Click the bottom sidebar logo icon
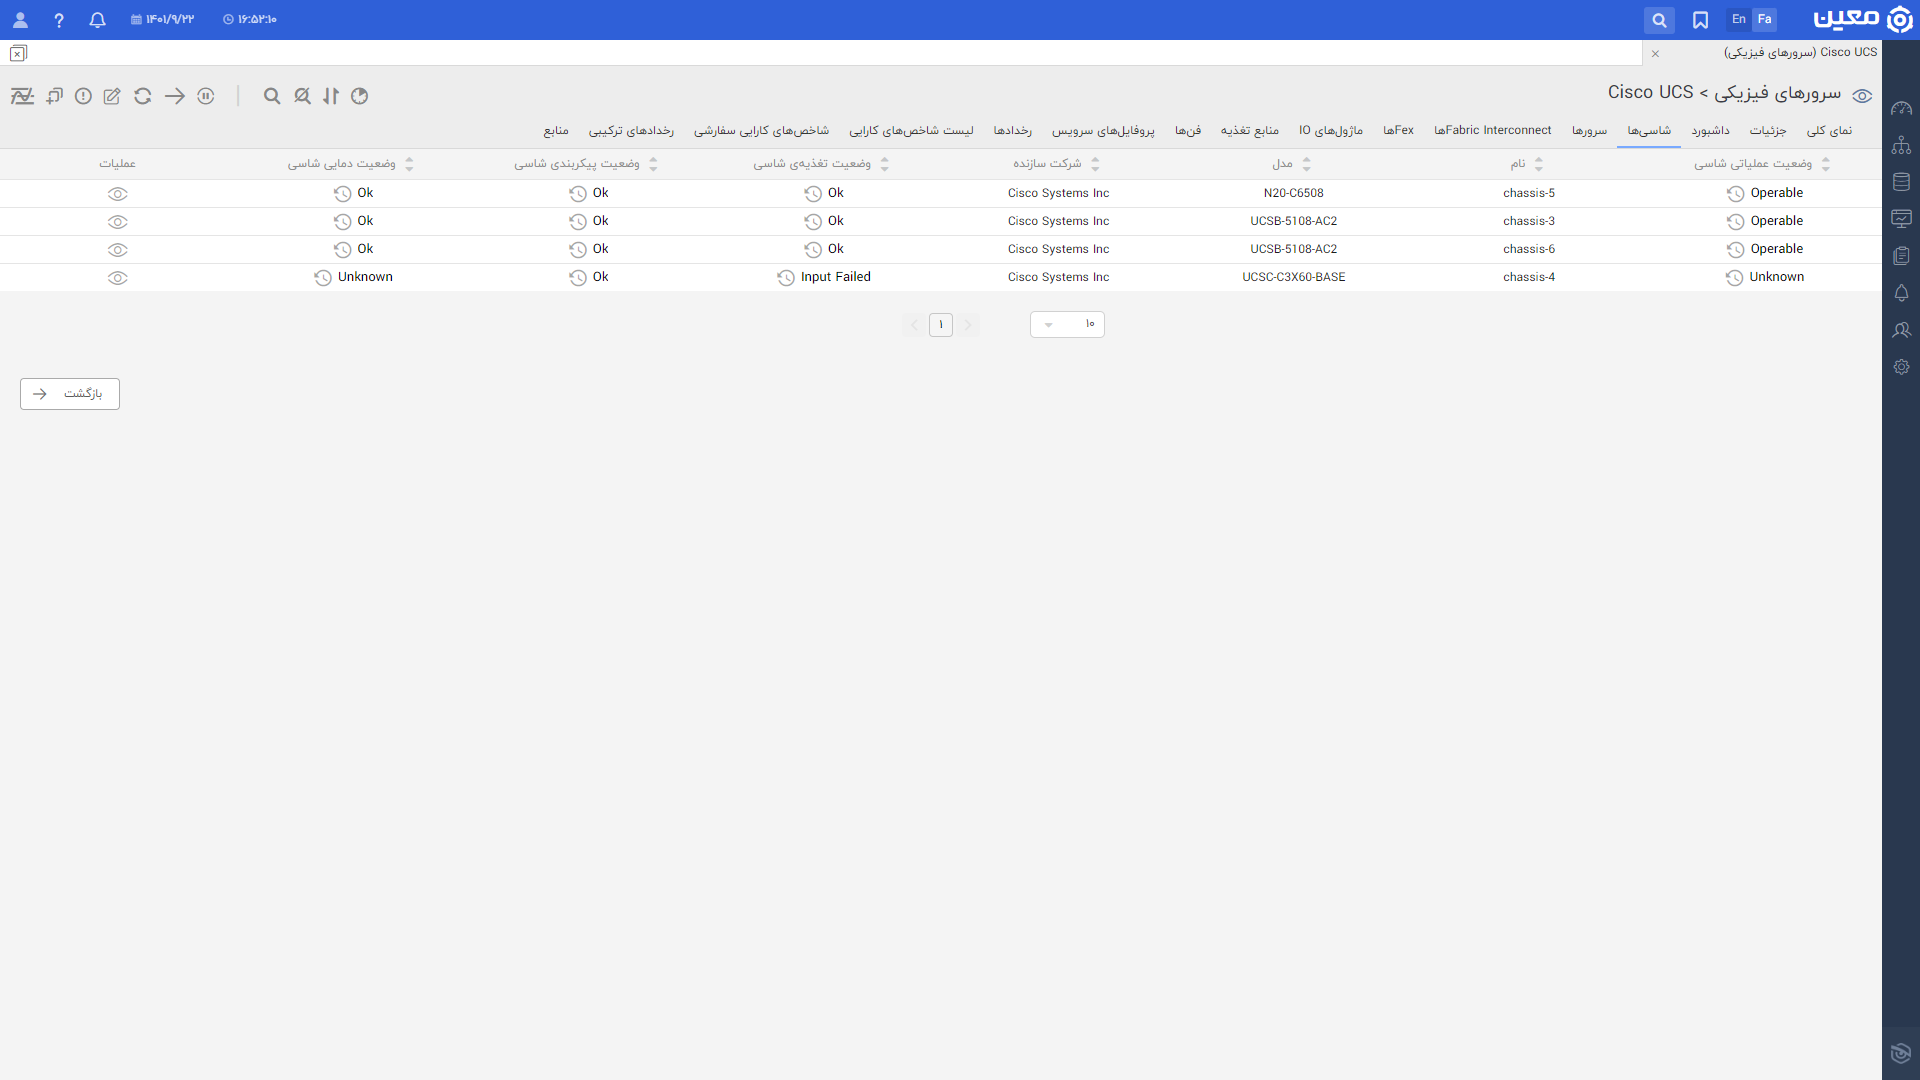The image size is (1920, 1080). (1901, 1053)
